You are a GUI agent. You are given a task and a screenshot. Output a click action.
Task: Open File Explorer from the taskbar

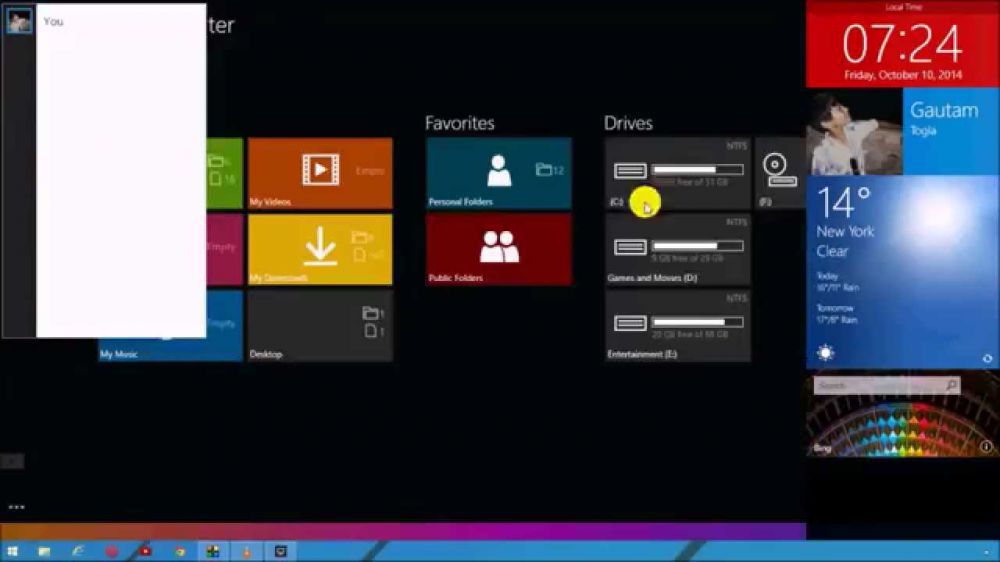[45, 551]
